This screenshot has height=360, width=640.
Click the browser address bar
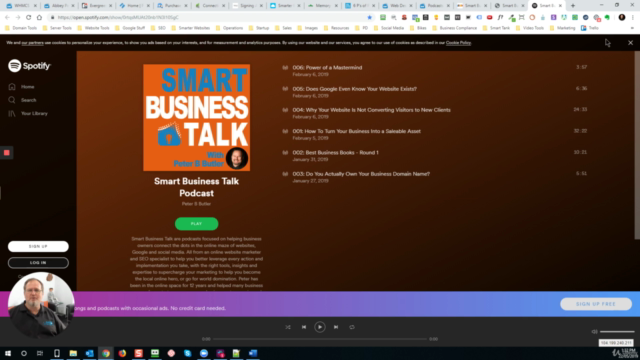[x=208, y=18]
